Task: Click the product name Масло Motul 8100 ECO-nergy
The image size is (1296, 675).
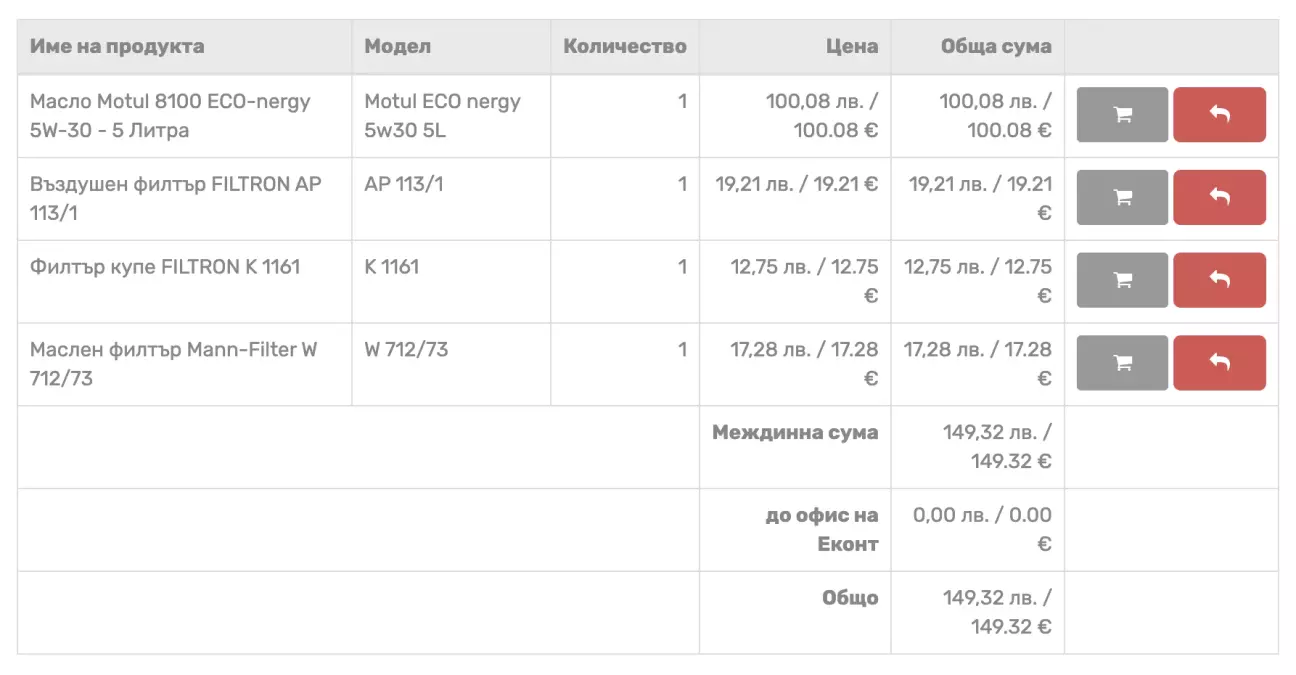Action: tap(170, 115)
